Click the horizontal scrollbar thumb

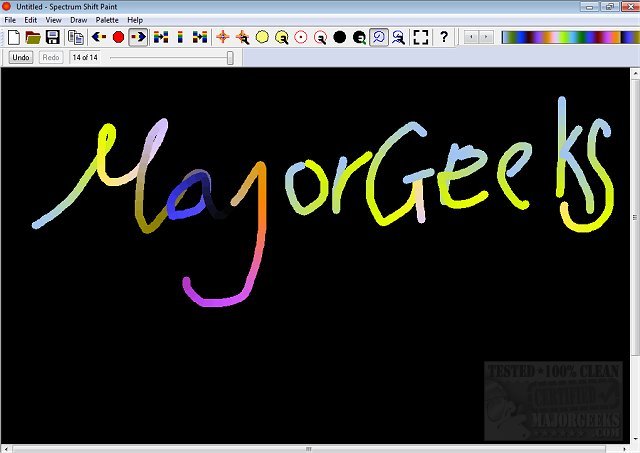pyautogui.click(x=309, y=449)
